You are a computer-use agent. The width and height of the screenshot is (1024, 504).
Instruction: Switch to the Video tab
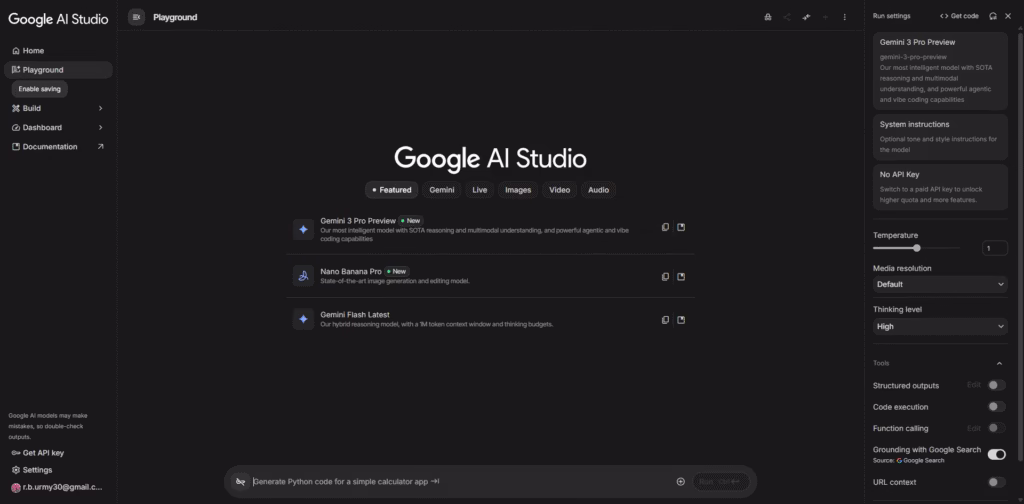click(560, 190)
